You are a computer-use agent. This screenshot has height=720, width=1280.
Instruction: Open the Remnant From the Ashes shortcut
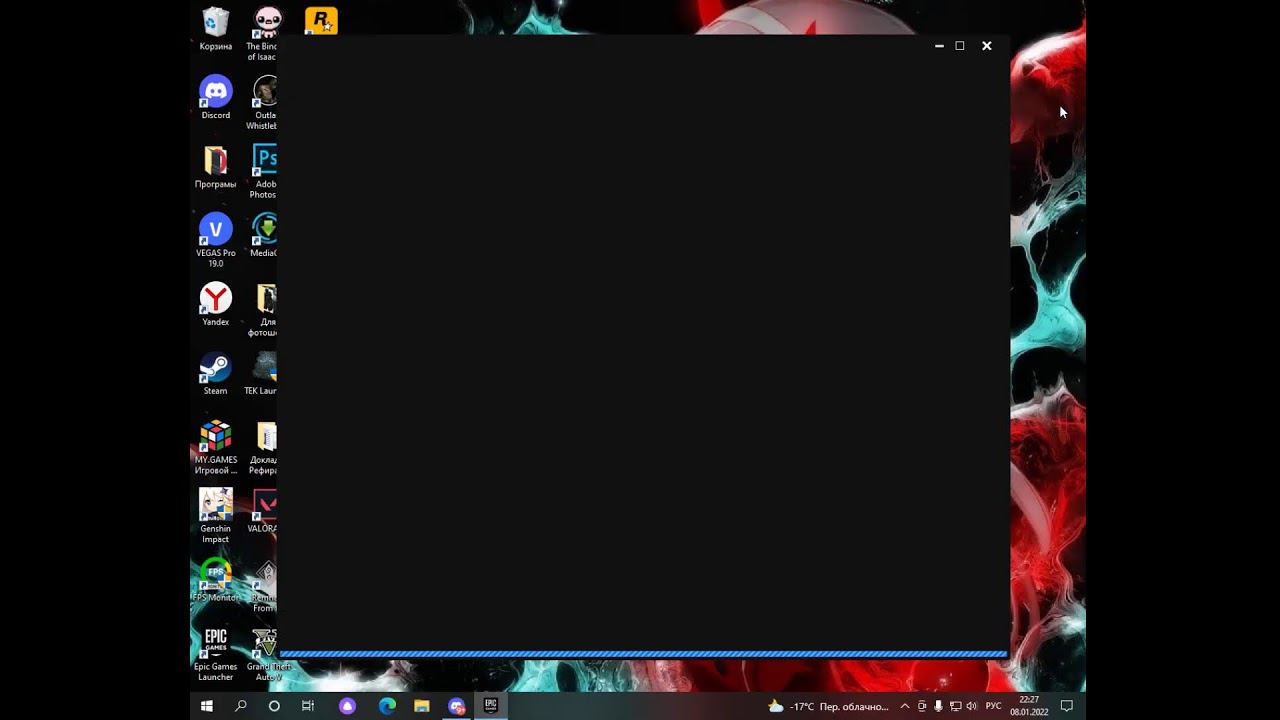tap(264, 585)
